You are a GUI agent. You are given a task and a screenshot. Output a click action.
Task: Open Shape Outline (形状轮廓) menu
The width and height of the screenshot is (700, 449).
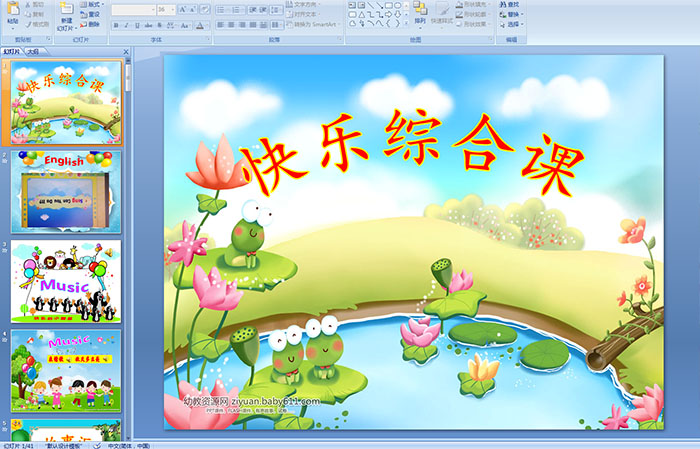[x=472, y=14]
